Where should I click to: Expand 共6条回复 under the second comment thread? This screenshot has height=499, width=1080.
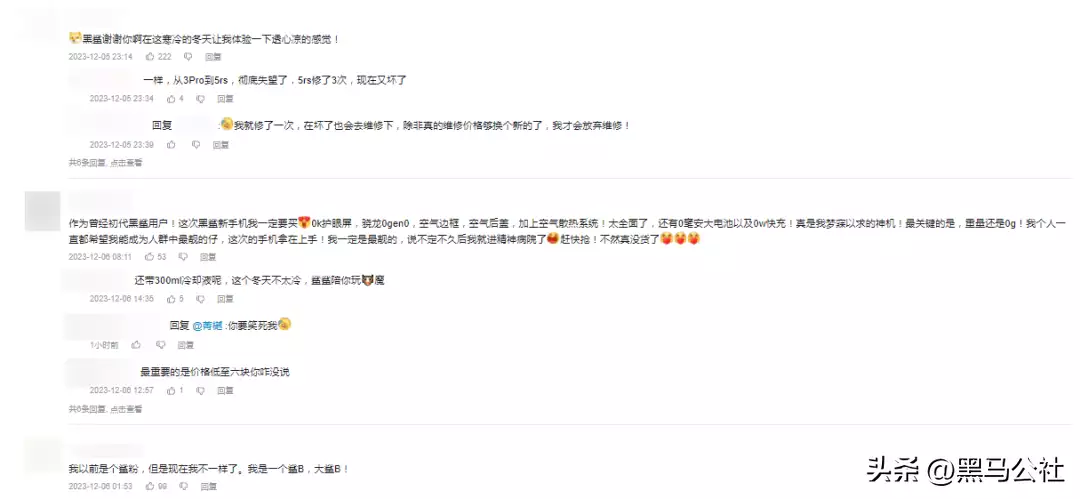(105, 409)
